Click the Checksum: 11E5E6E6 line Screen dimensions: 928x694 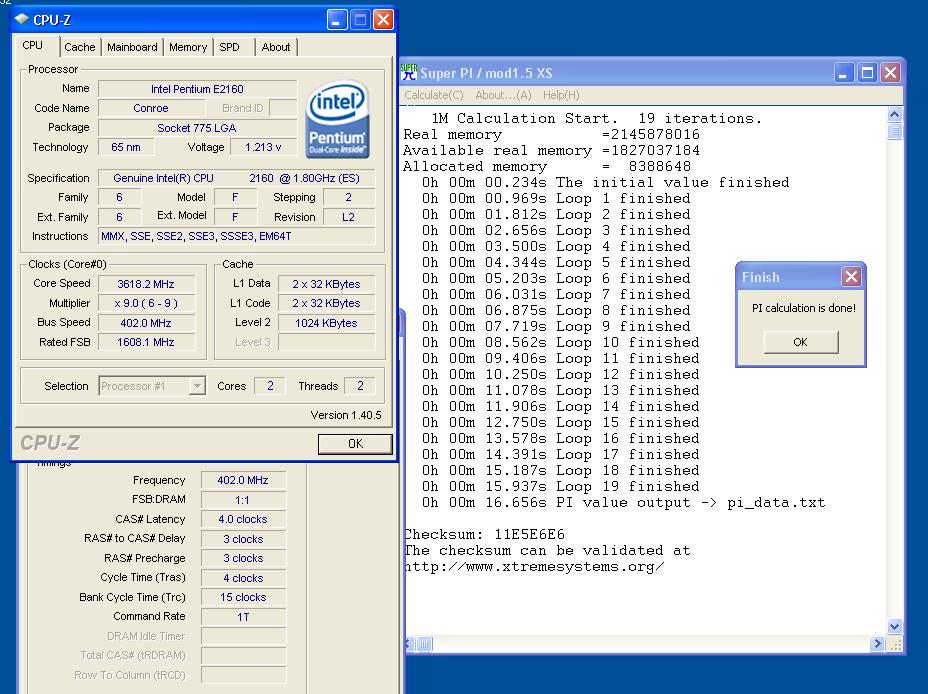[485, 535]
